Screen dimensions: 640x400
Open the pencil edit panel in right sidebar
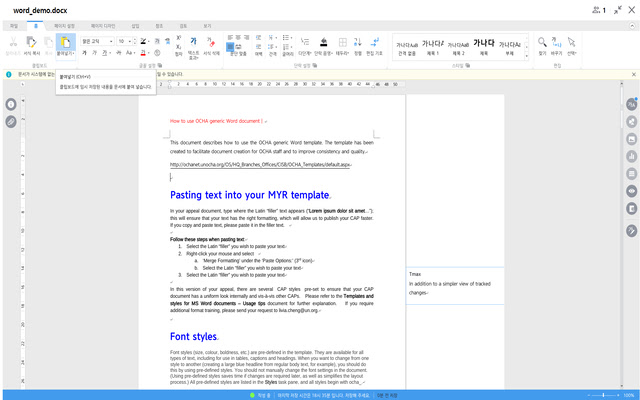[x=632, y=230]
